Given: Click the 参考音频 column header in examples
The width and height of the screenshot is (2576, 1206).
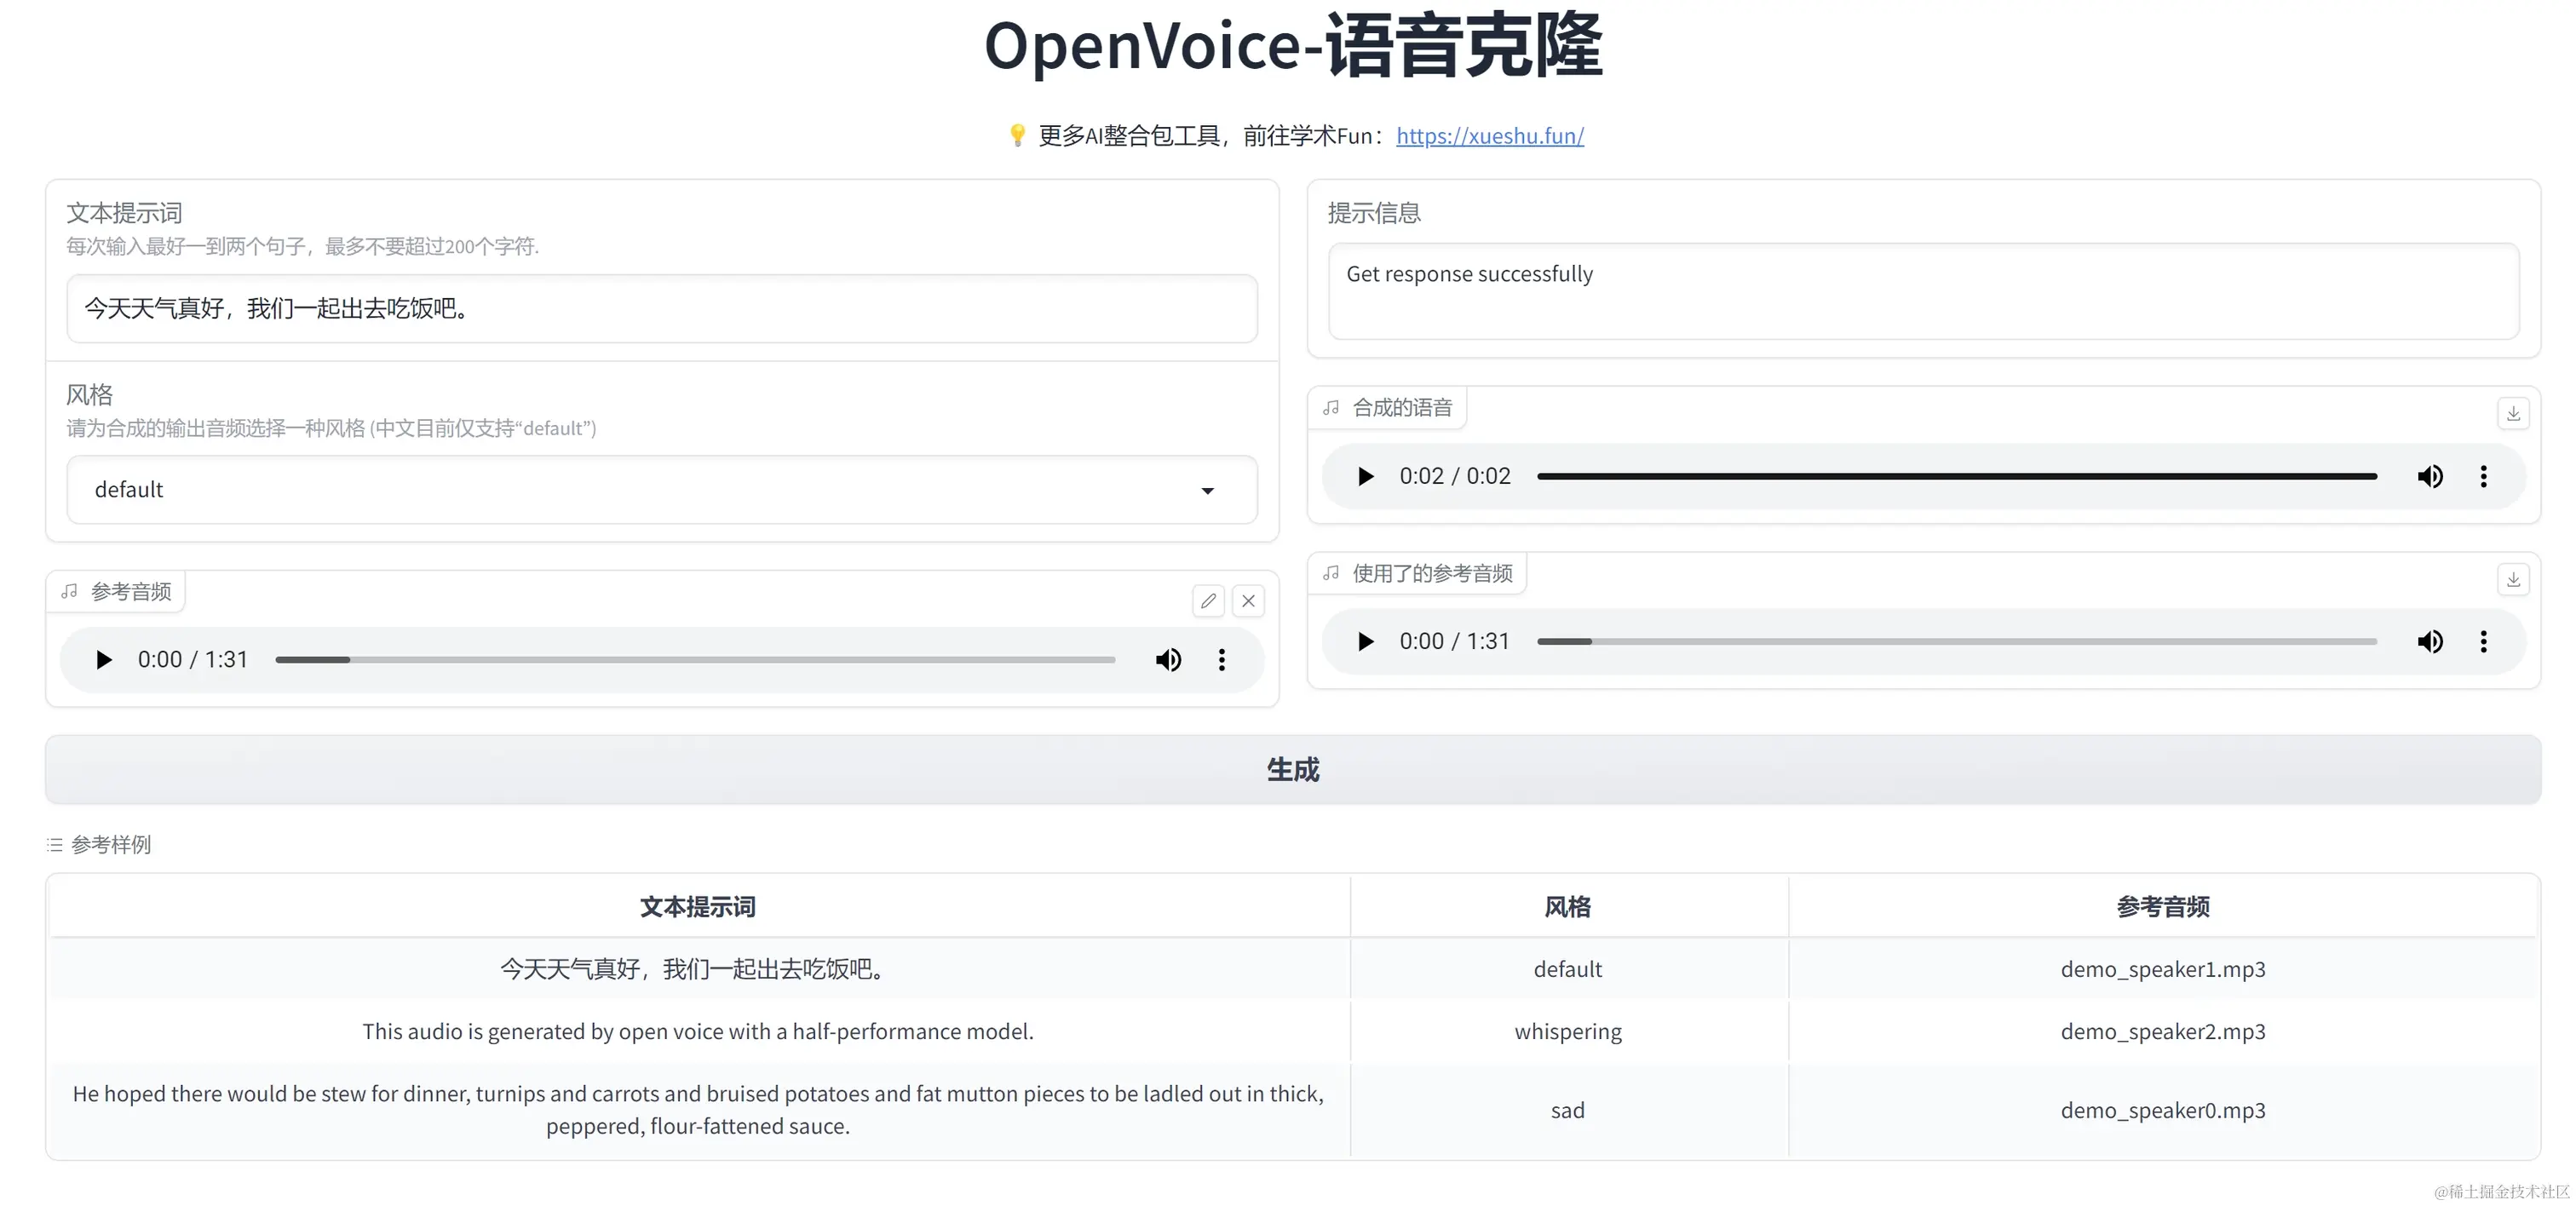Looking at the screenshot, I should click(2162, 906).
